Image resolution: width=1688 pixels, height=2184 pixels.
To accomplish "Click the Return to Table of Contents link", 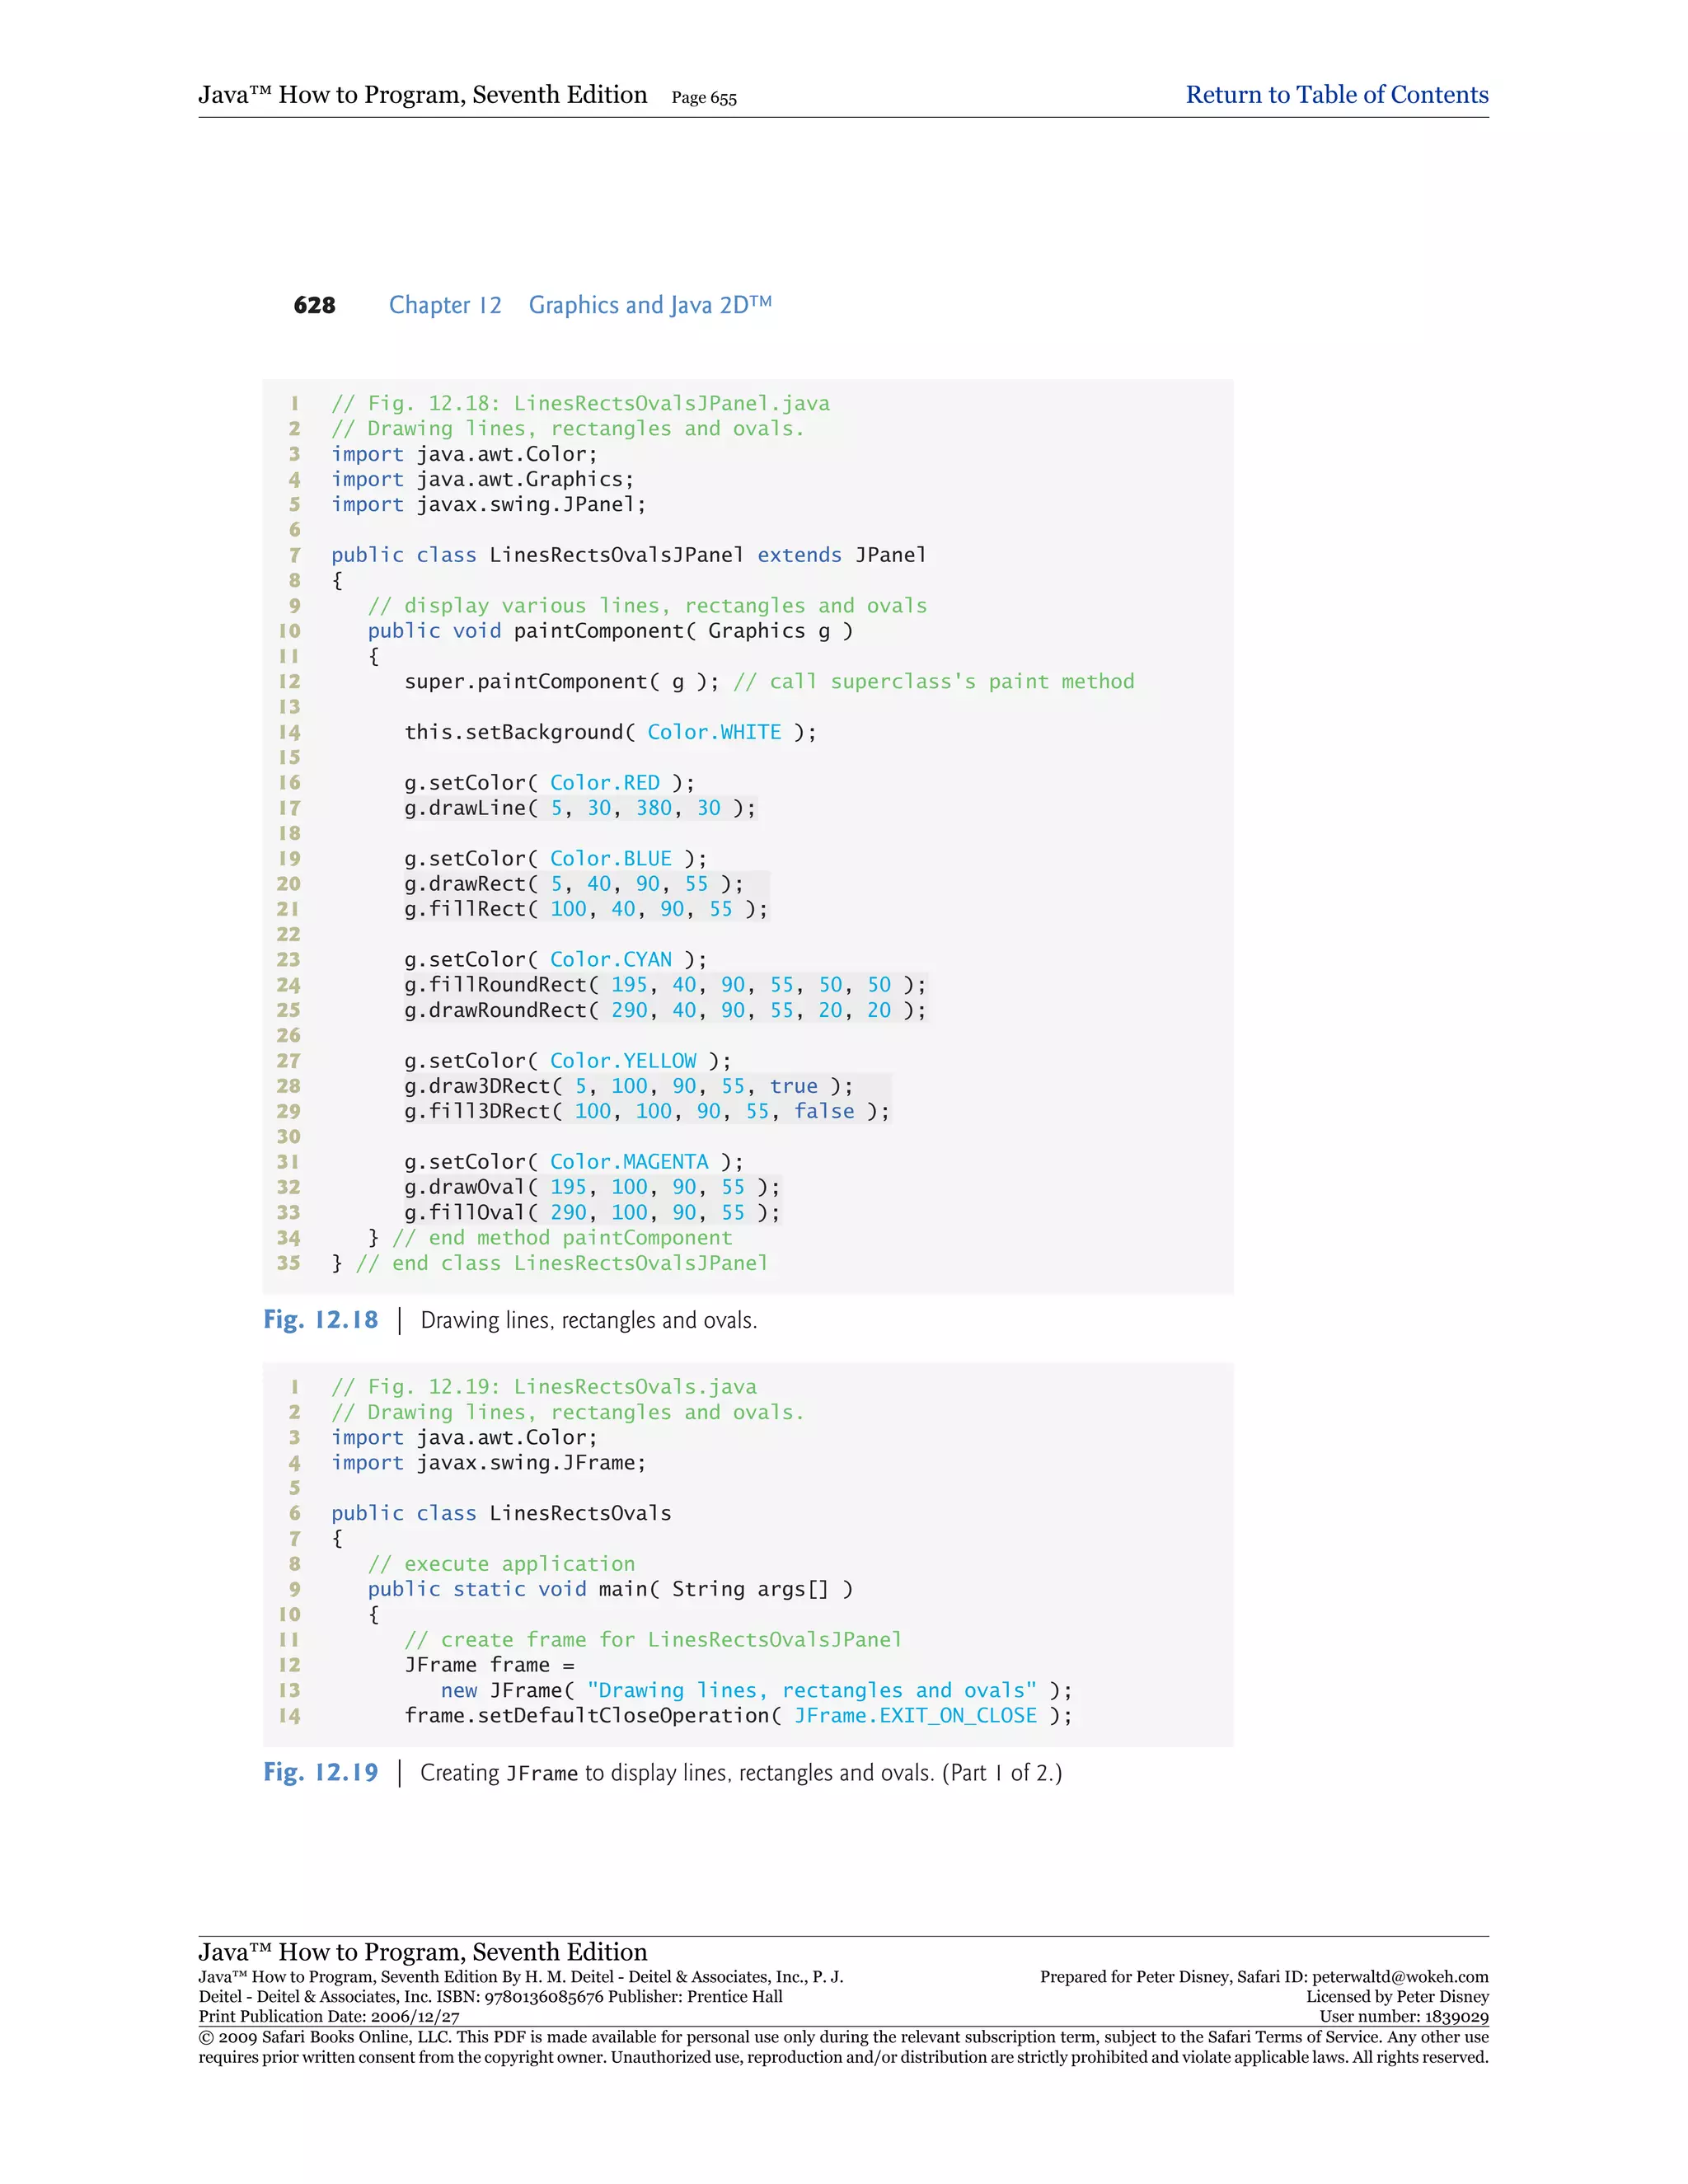I will (x=1336, y=95).
